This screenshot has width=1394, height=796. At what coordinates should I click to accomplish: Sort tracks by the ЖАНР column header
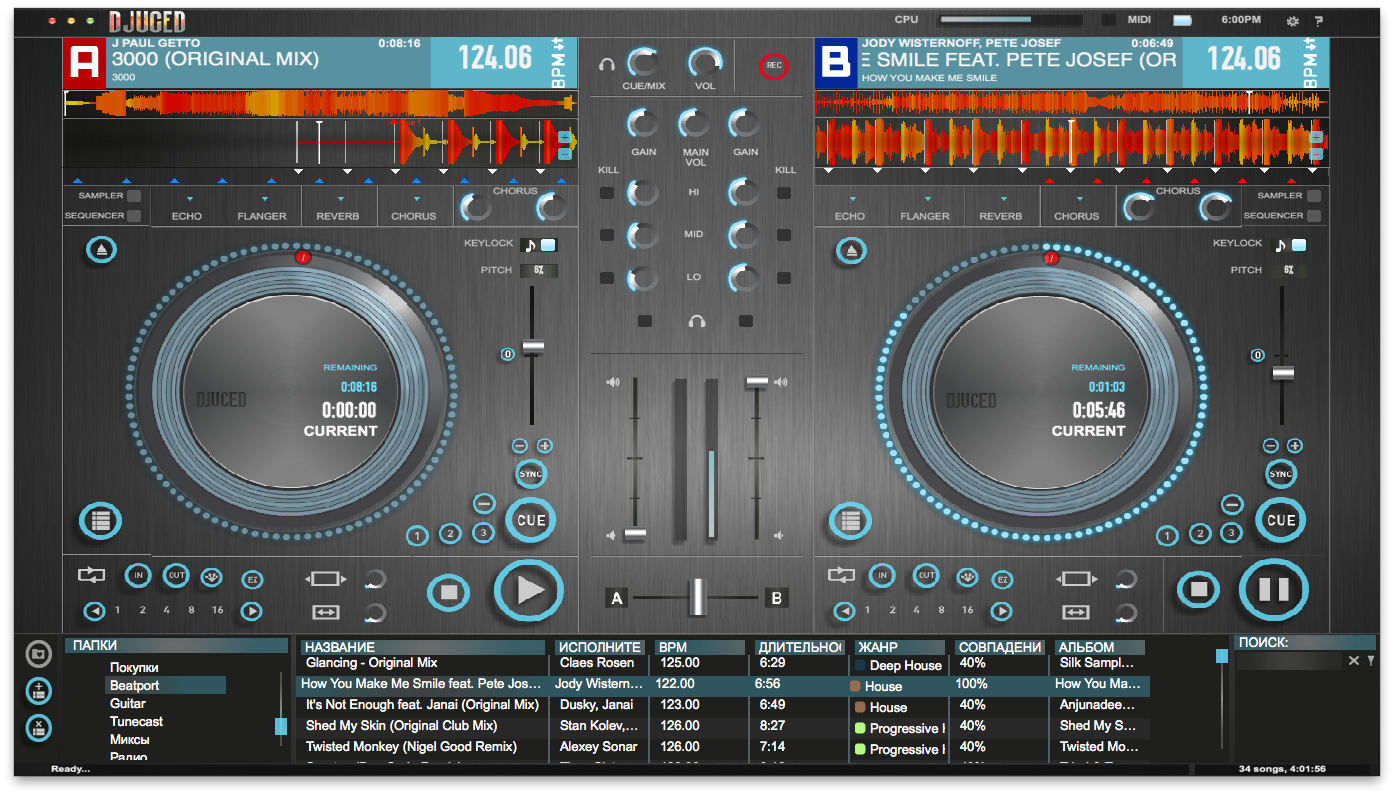(x=900, y=647)
